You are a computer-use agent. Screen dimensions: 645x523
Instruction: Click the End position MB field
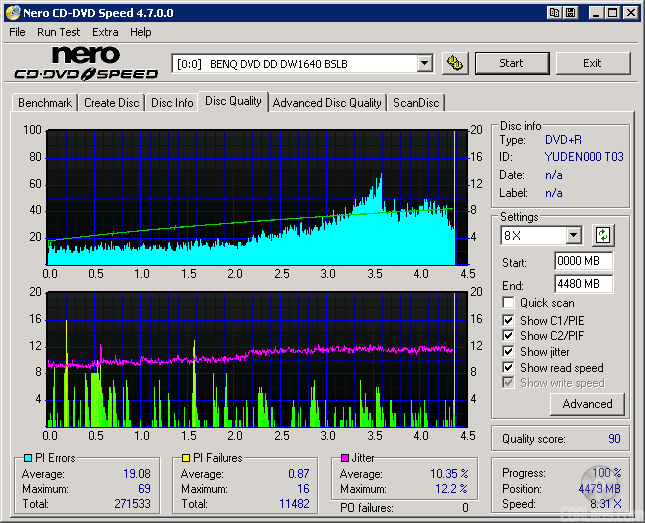pyautogui.click(x=583, y=284)
